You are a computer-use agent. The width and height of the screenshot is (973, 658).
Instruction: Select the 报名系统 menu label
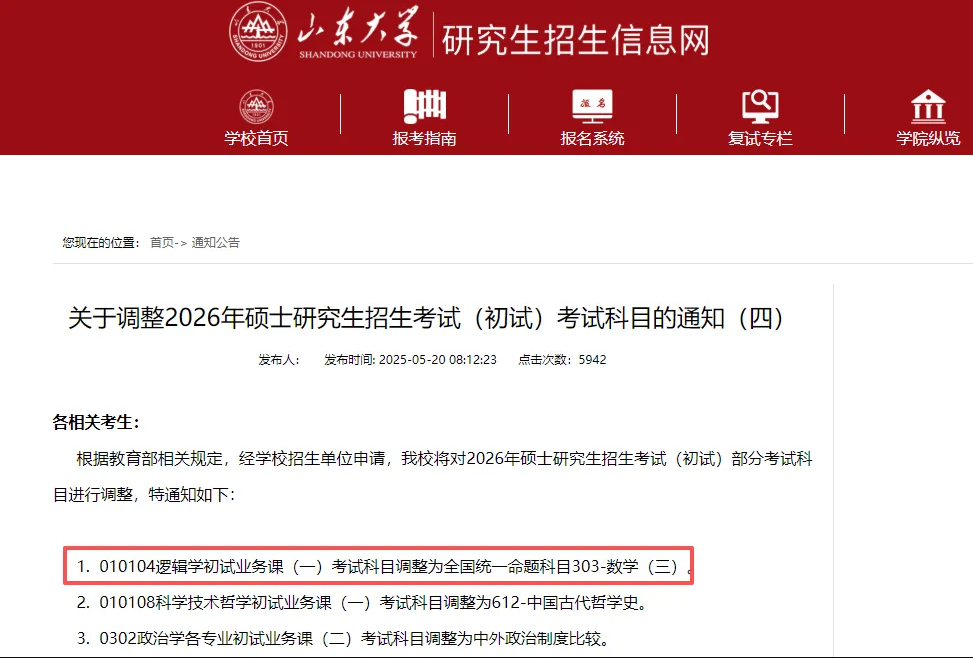pyautogui.click(x=592, y=138)
